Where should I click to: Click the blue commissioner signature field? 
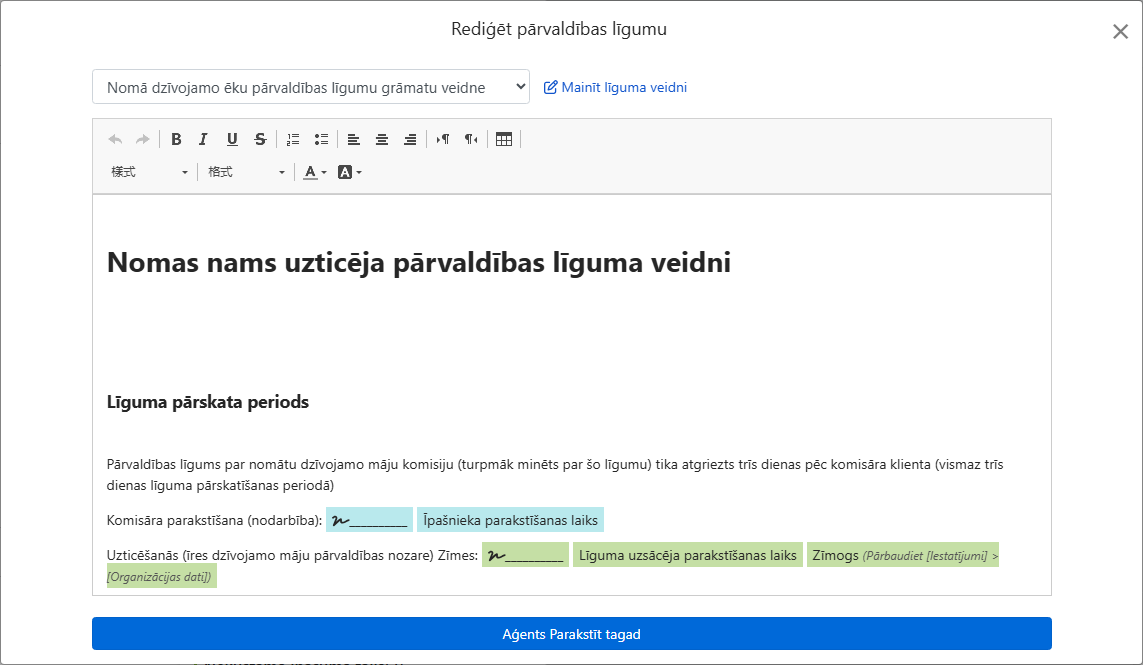370,520
